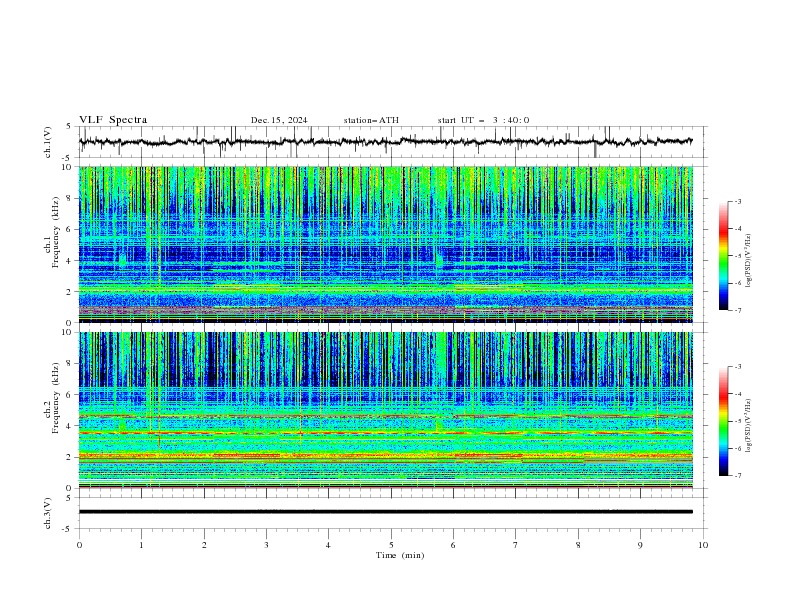Click the '-7' tick on lower color bar

coord(738,475)
